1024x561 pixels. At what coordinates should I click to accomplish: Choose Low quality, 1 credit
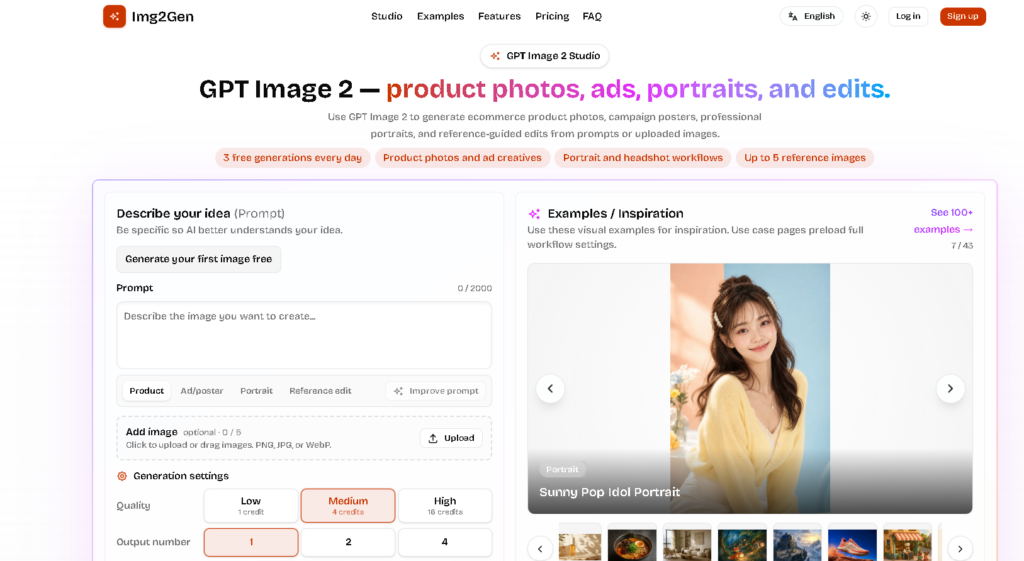(x=251, y=505)
